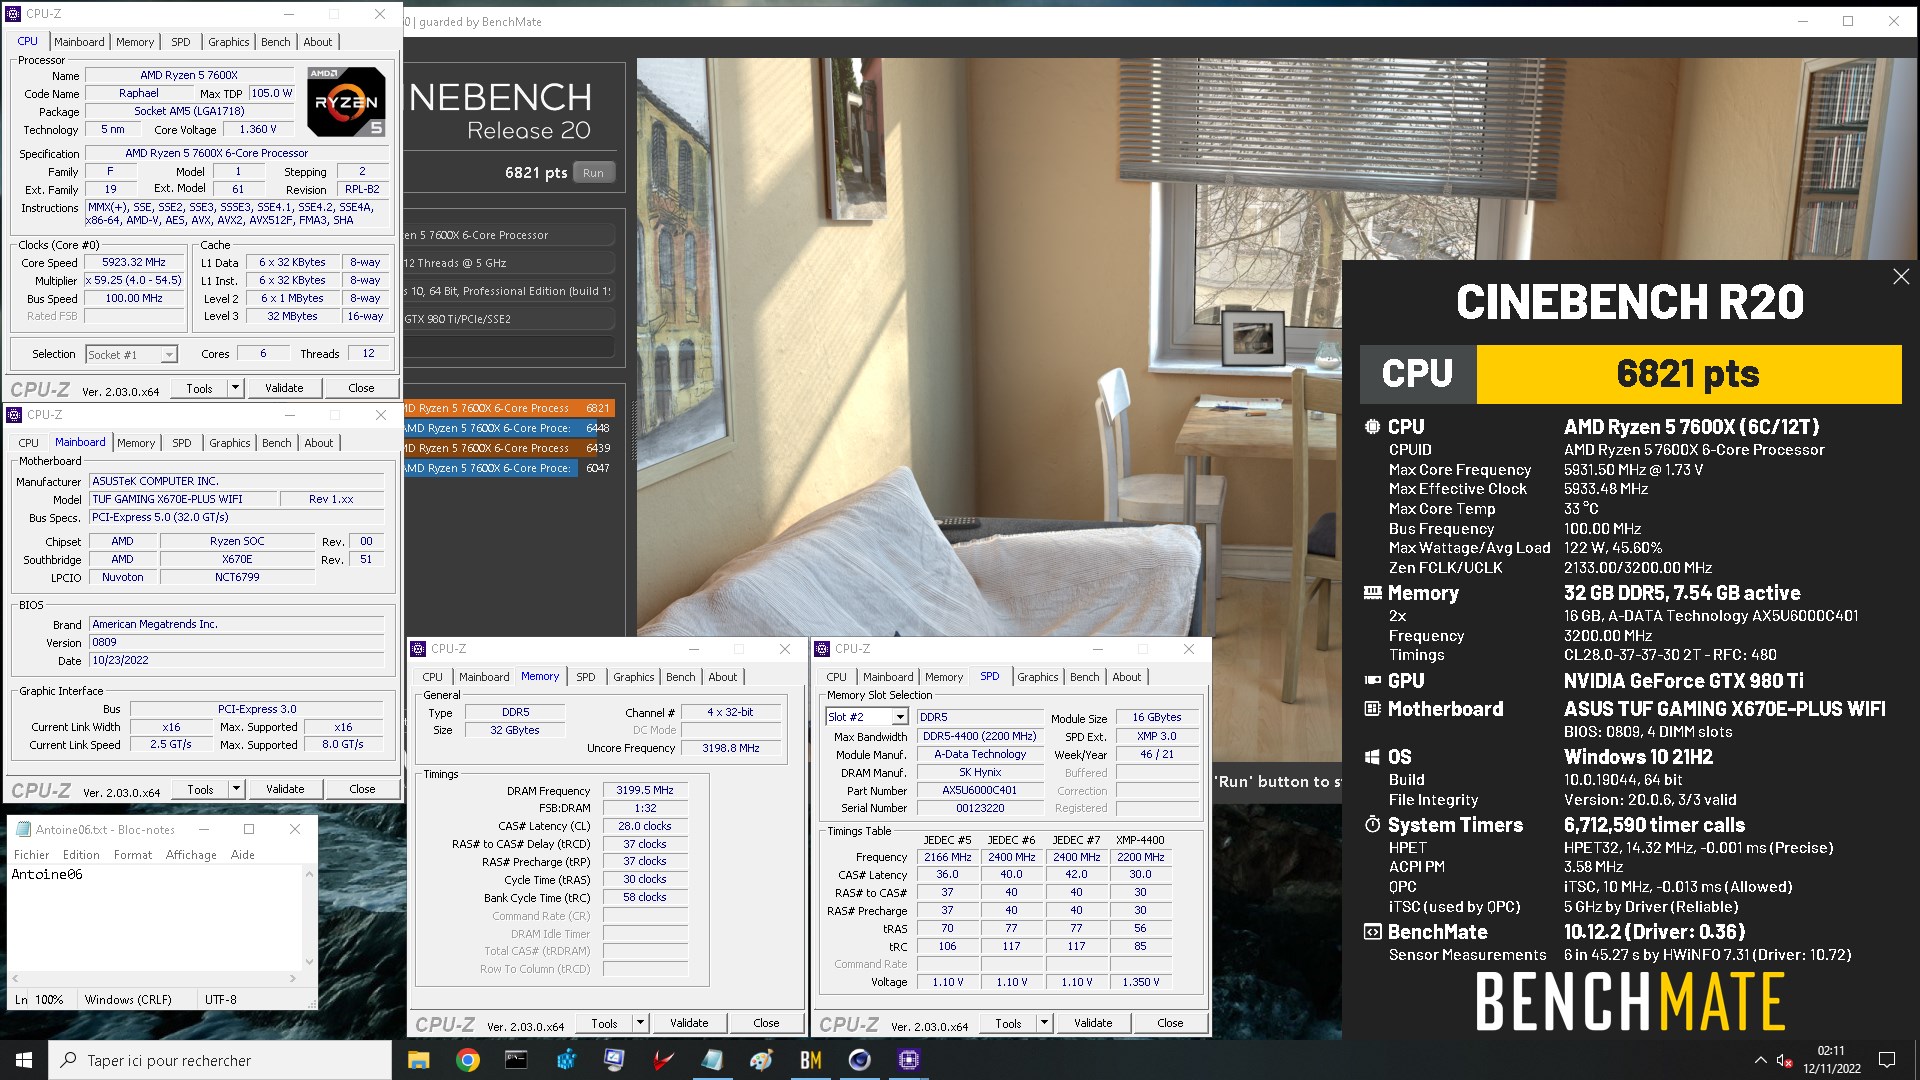The width and height of the screenshot is (1920, 1080).
Task: Click Close in the CPU-Z CPU window
Action: click(x=361, y=388)
